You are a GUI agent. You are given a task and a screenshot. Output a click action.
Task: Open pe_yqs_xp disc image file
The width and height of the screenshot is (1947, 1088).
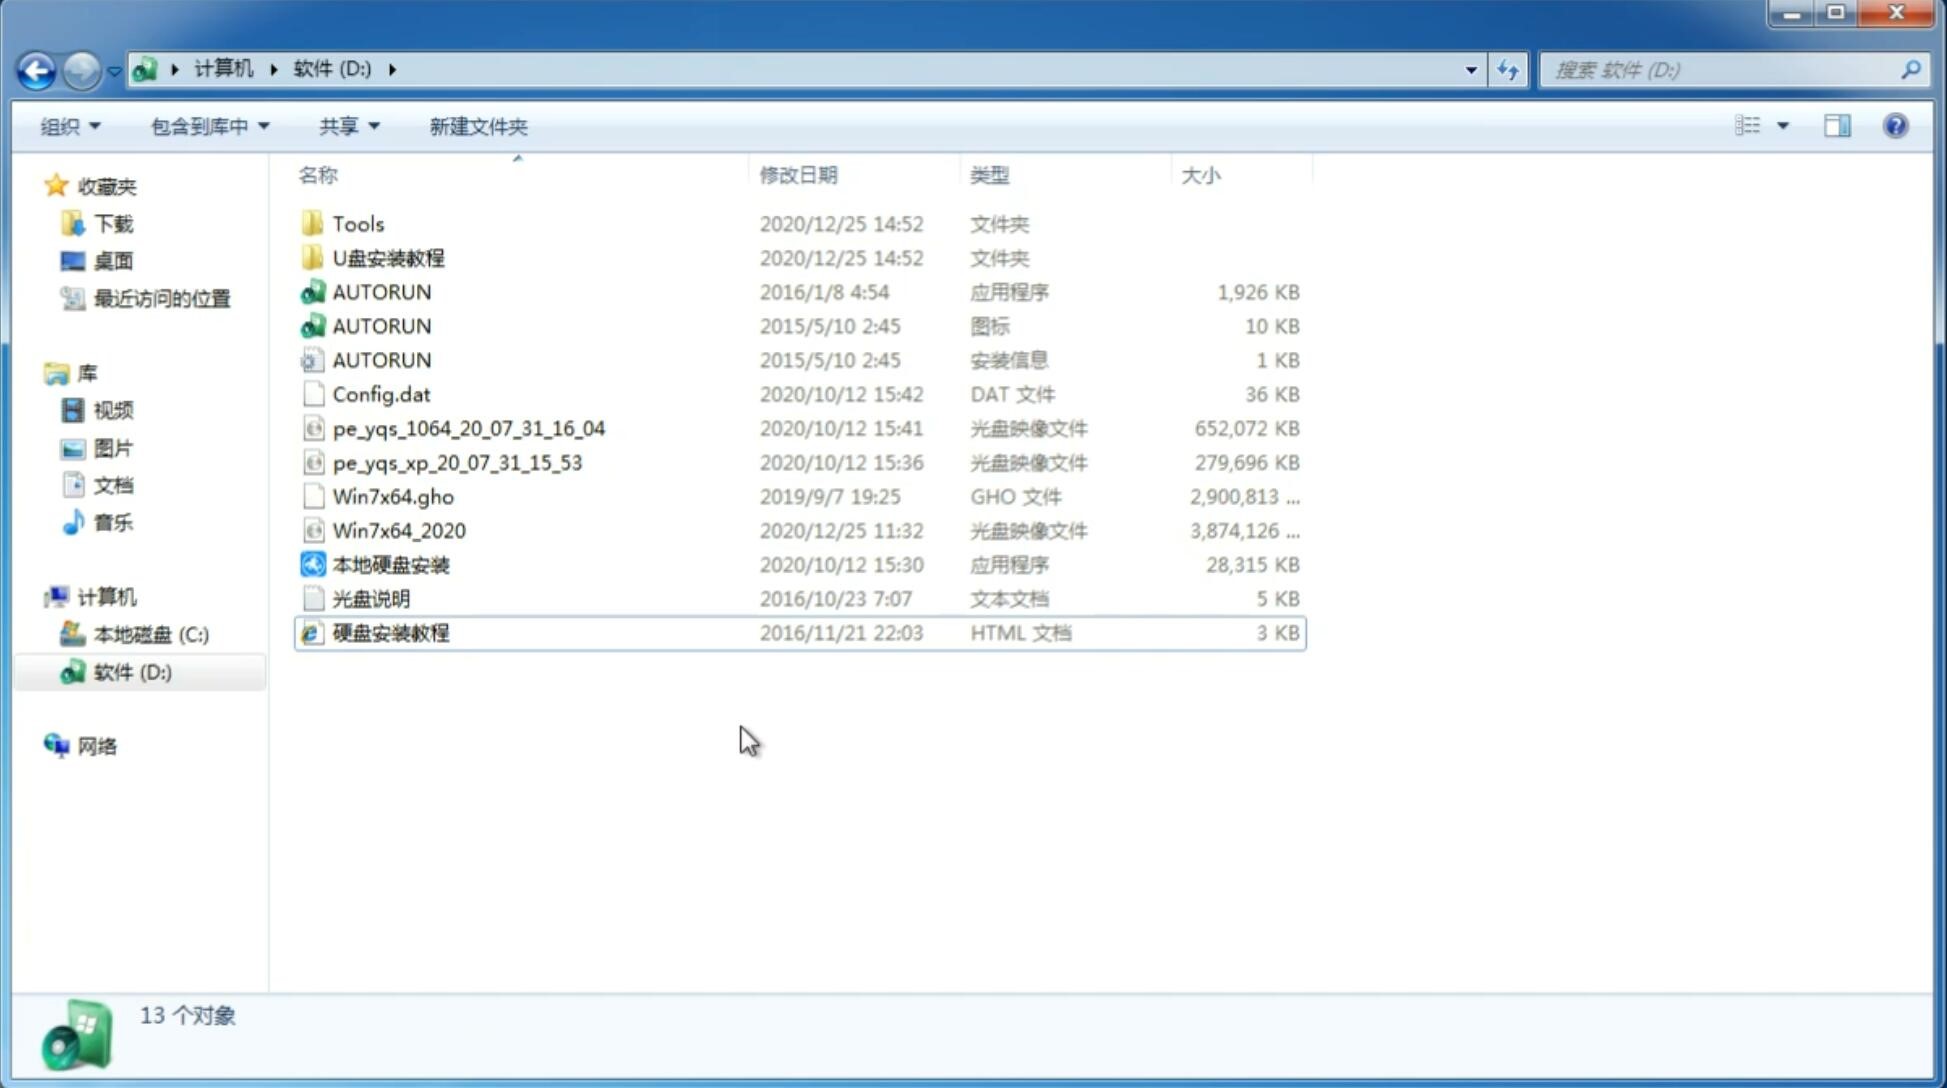[457, 462]
